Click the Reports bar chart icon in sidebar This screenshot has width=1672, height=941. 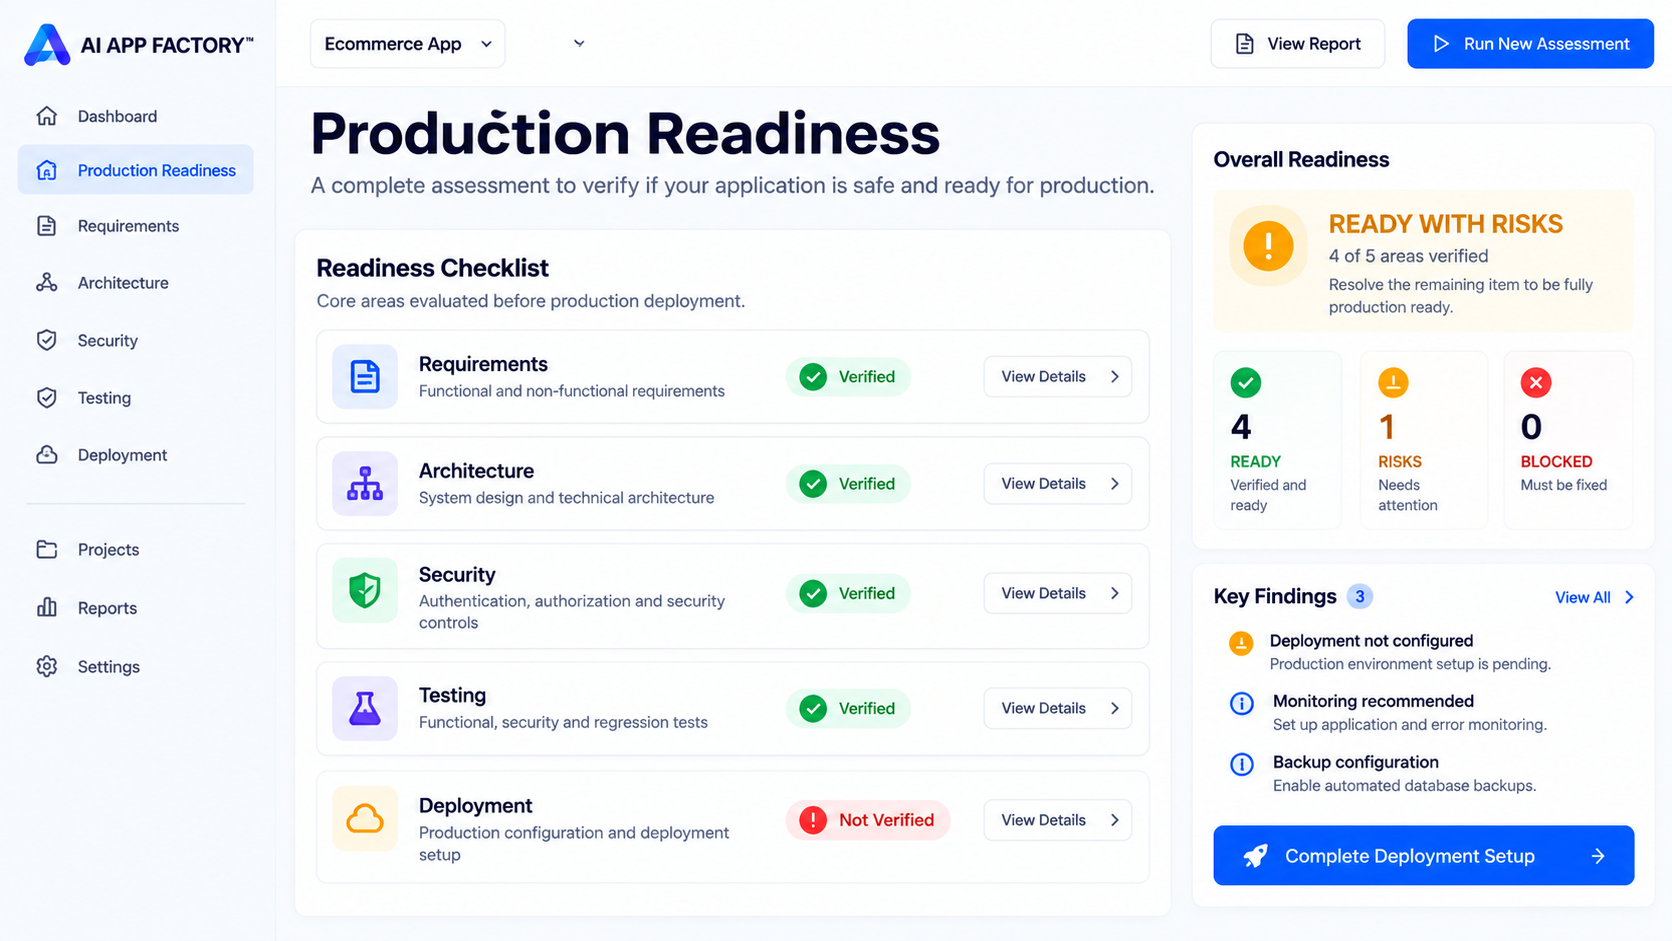pos(47,608)
